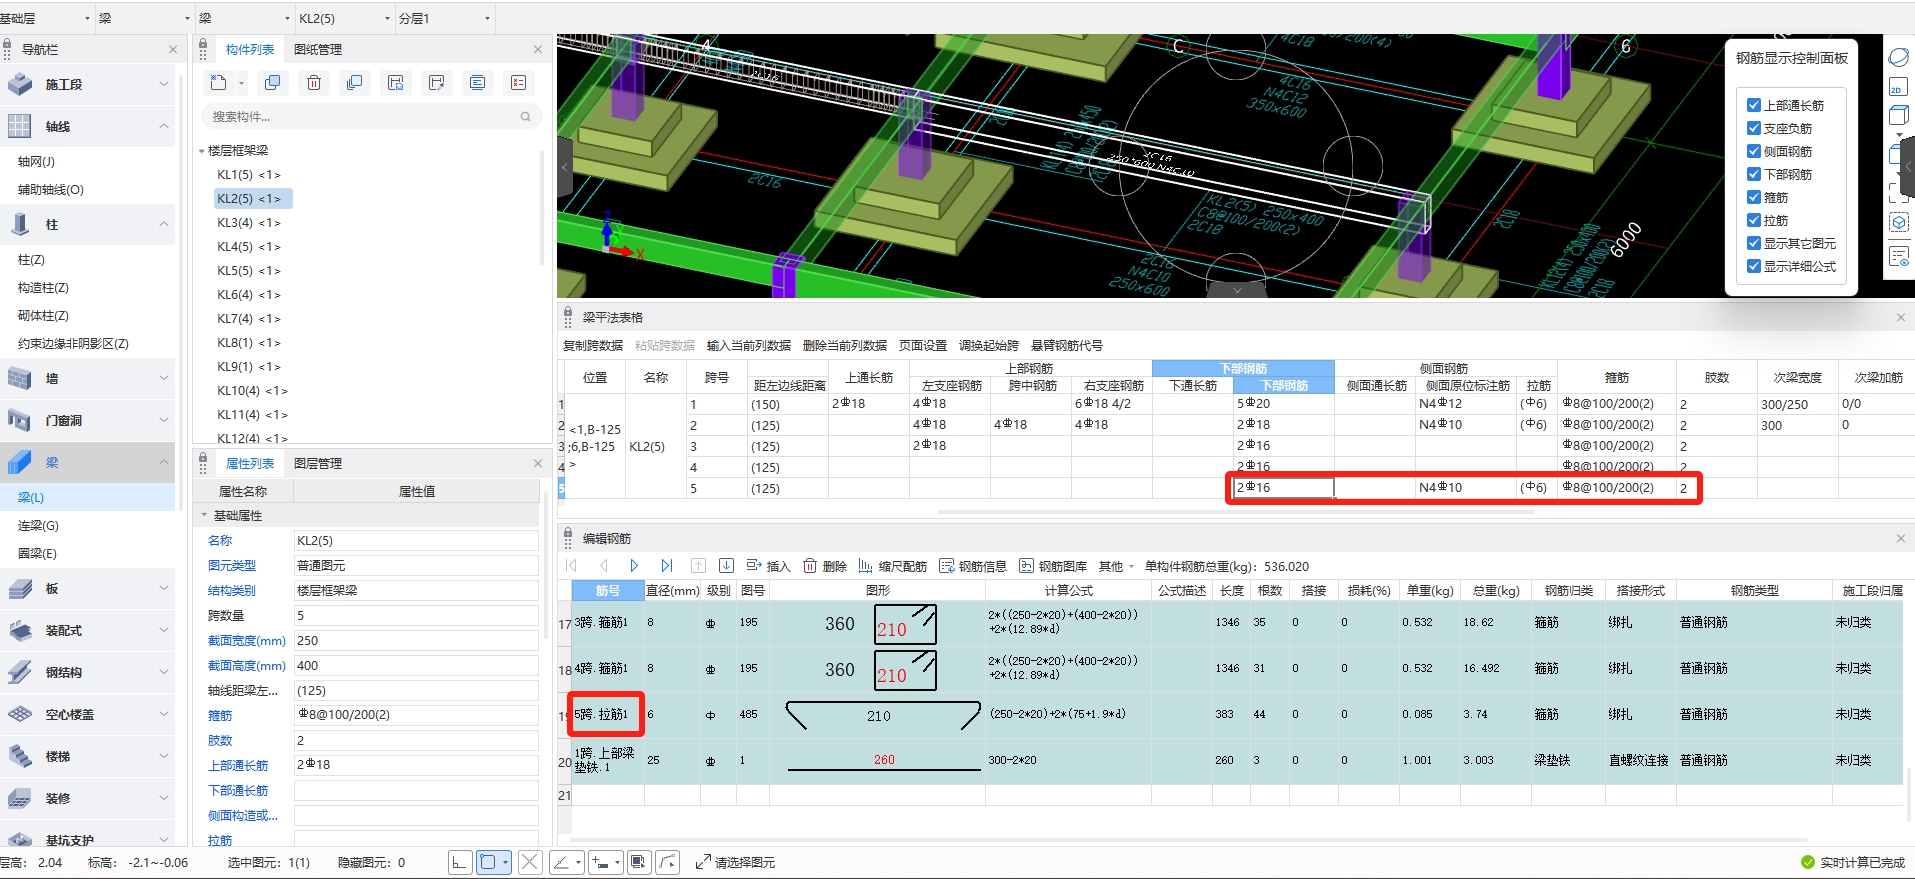This screenshot has height=879, width=1915.
Task: Open the KL2(5) component dropdown
Action: (388, 19)
